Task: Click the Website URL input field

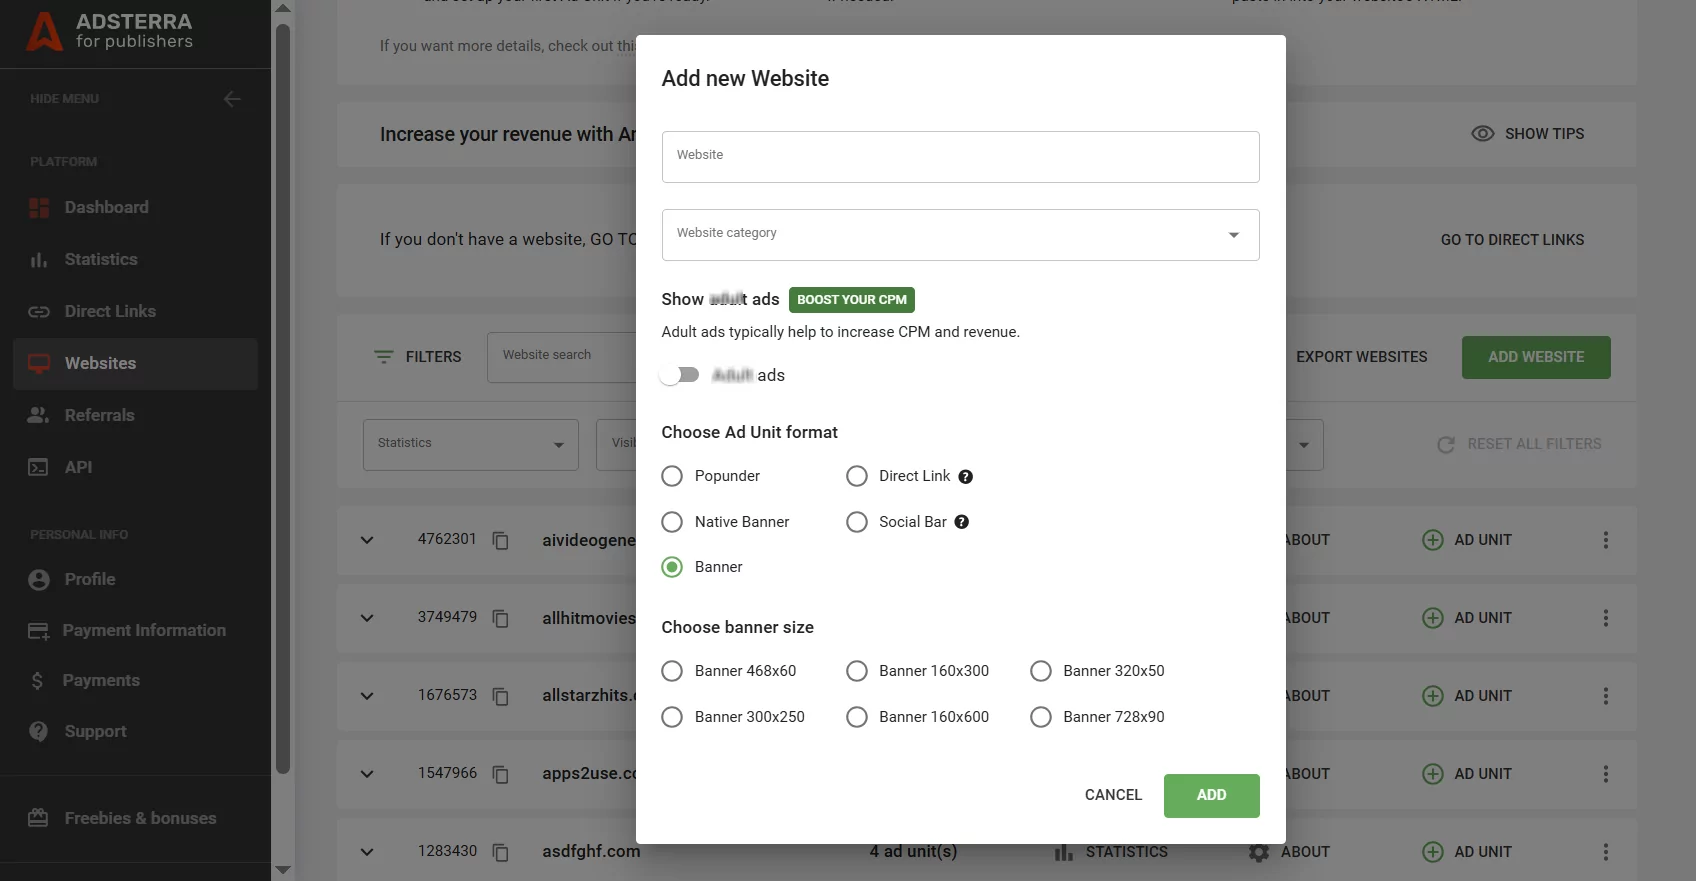Action: (959, 157)
